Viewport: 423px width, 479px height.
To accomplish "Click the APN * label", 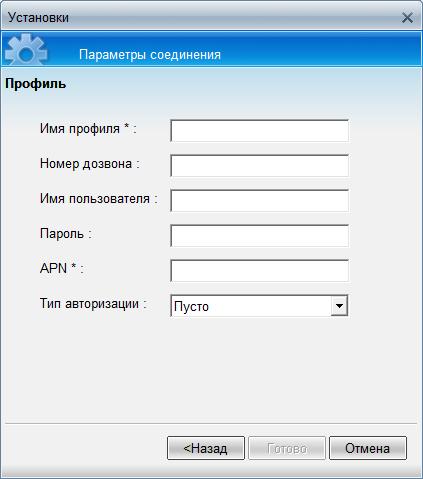I will coord(62,268).
